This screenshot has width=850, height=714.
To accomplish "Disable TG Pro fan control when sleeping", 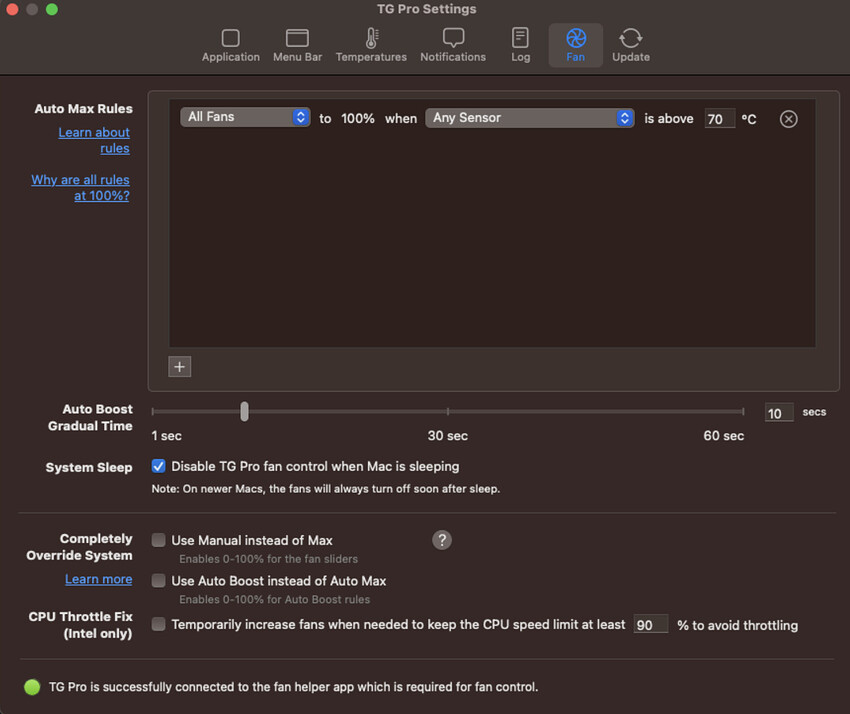I will (x=158, y=466).
